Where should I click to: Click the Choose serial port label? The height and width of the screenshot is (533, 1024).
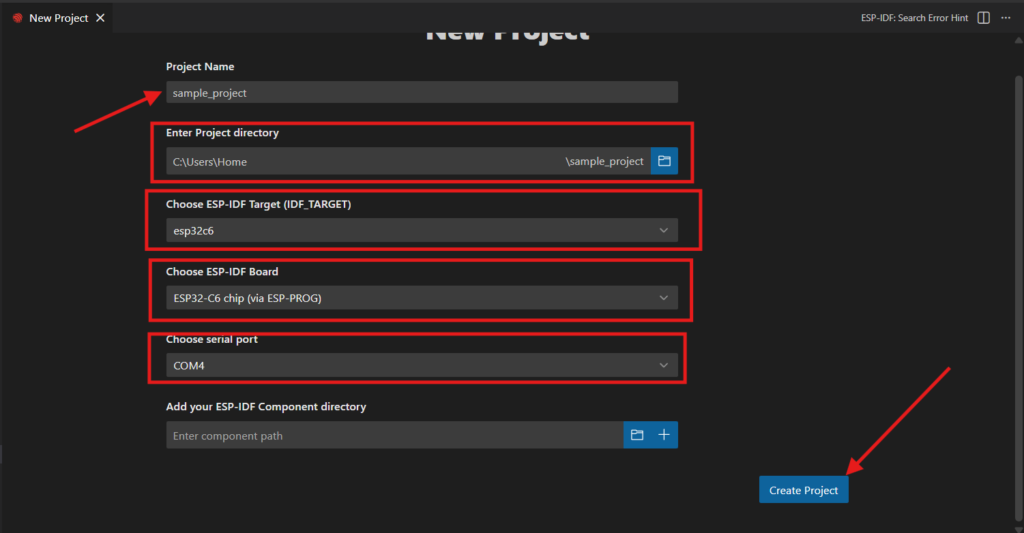pyautogui.click(x=212, y=339)
